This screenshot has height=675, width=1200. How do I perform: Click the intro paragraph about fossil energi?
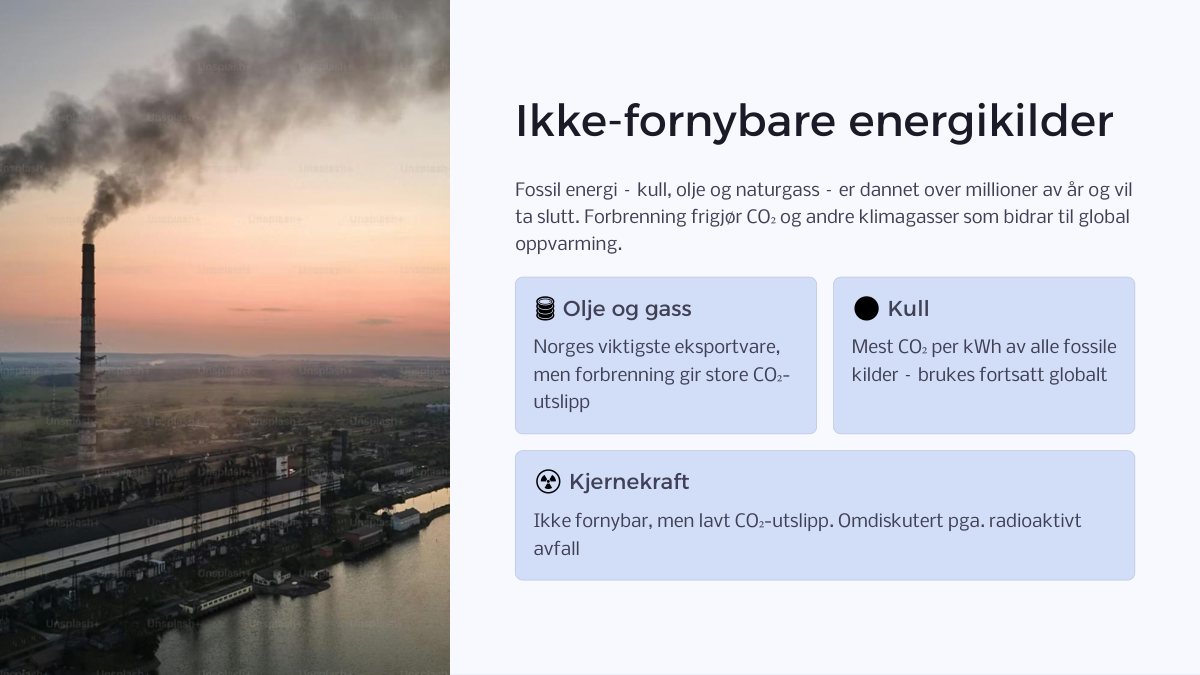tap(824, 217)
